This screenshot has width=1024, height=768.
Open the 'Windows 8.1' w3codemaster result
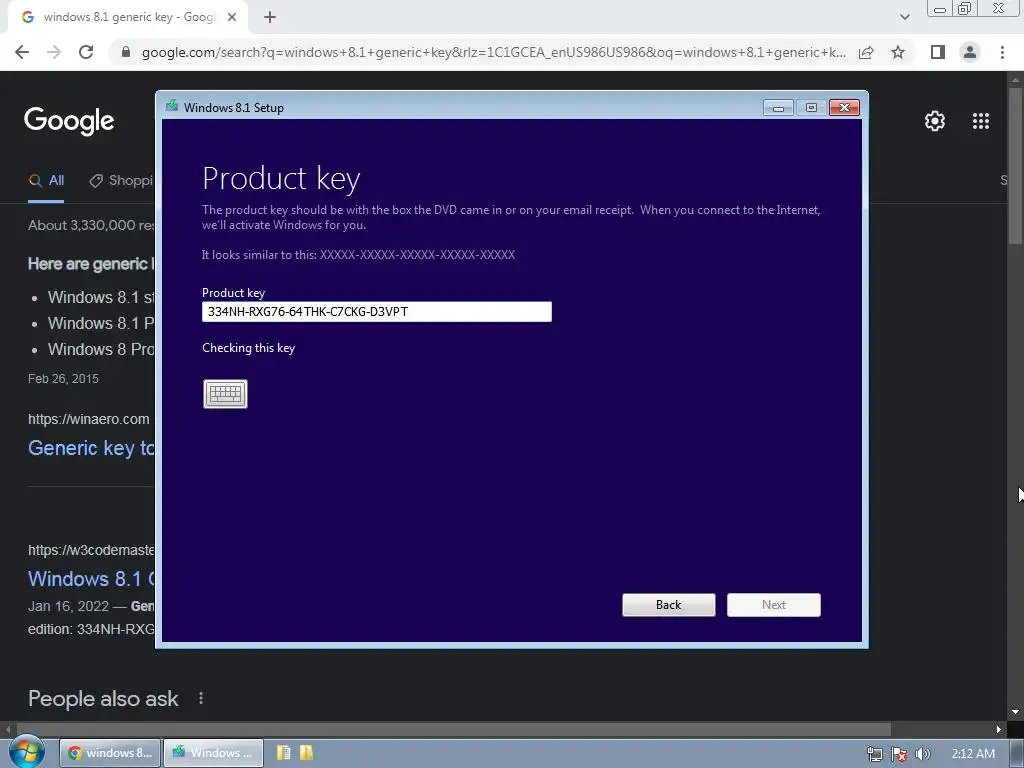[91, 579]
